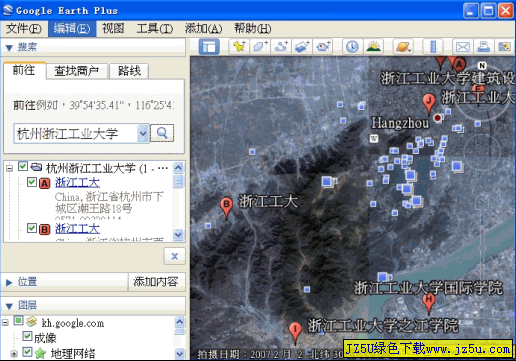The height and width of the screenshot is (361, 516).
Task: Uncheck the 杭州浙江工业大学 results folder checkbox
Action: click(x=23, y=166)
